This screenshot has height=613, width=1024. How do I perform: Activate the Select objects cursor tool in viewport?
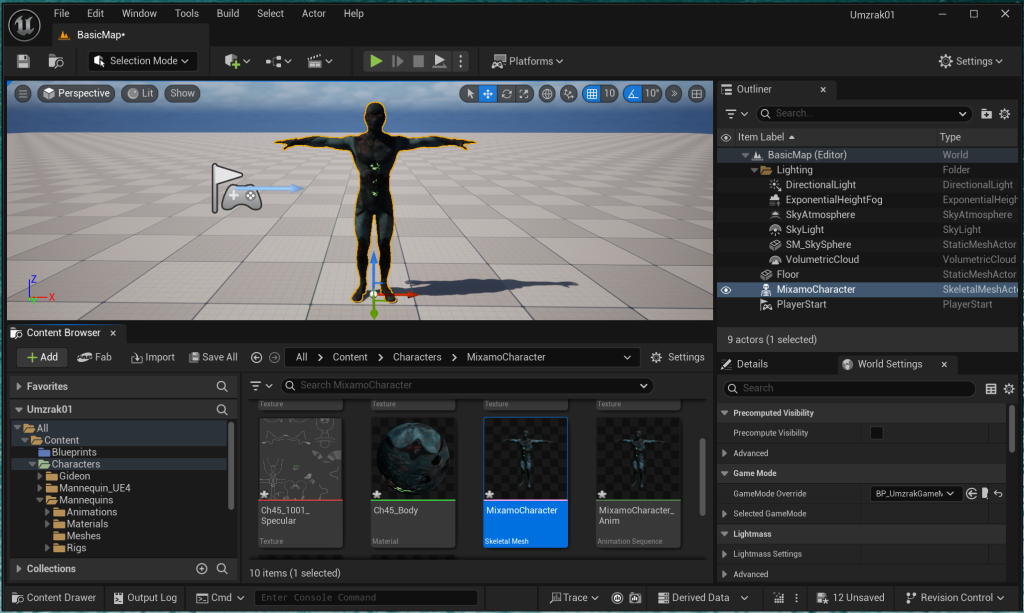470,94
